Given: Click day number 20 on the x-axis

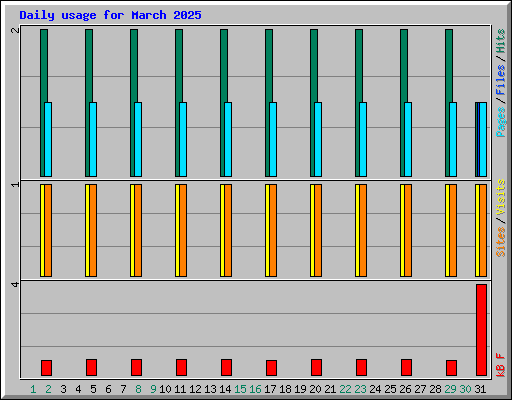Looking at the screenshot, I should [315, 389].
